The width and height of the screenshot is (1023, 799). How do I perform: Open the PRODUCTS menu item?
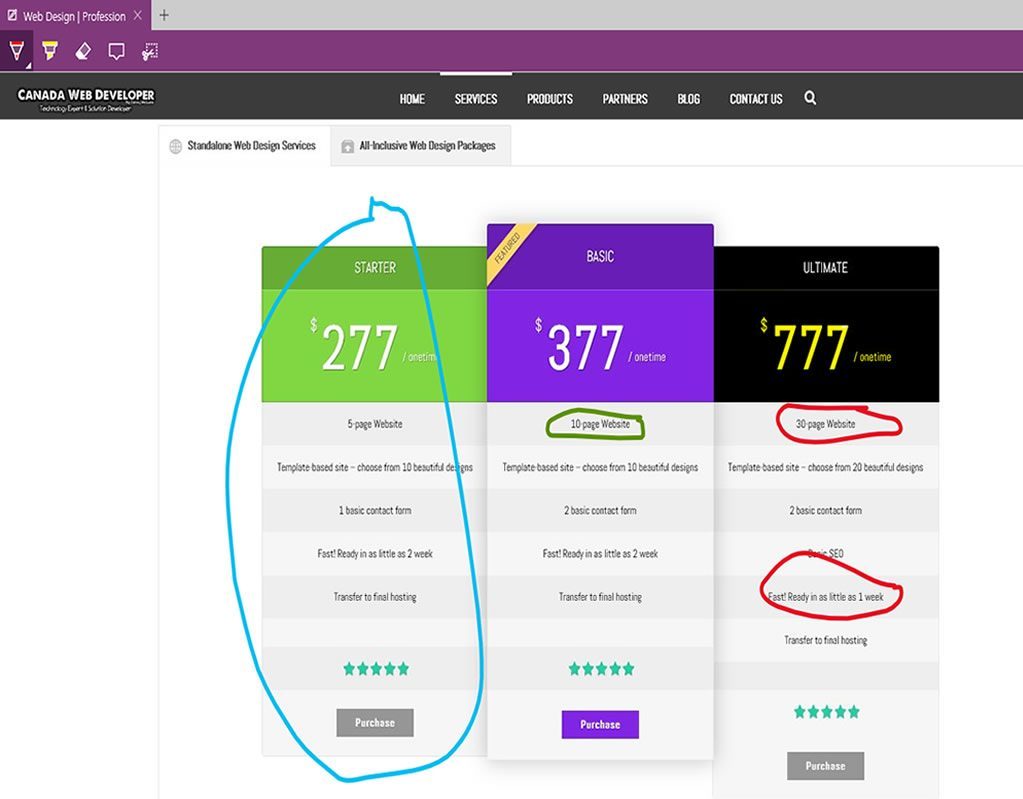(x=550, y=98)
